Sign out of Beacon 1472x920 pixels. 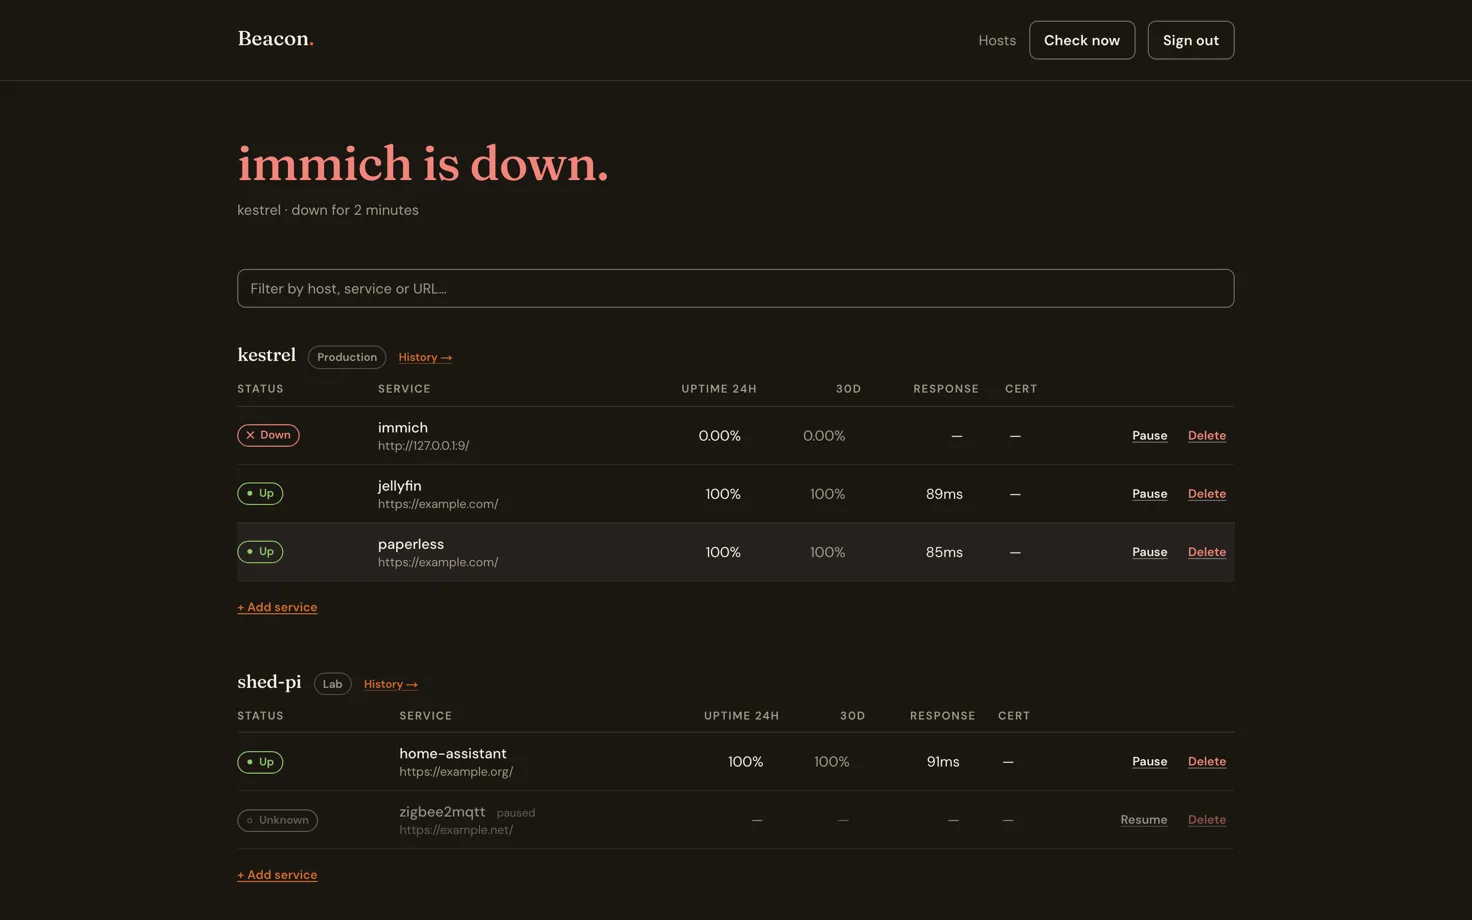tap(1191, 40)
